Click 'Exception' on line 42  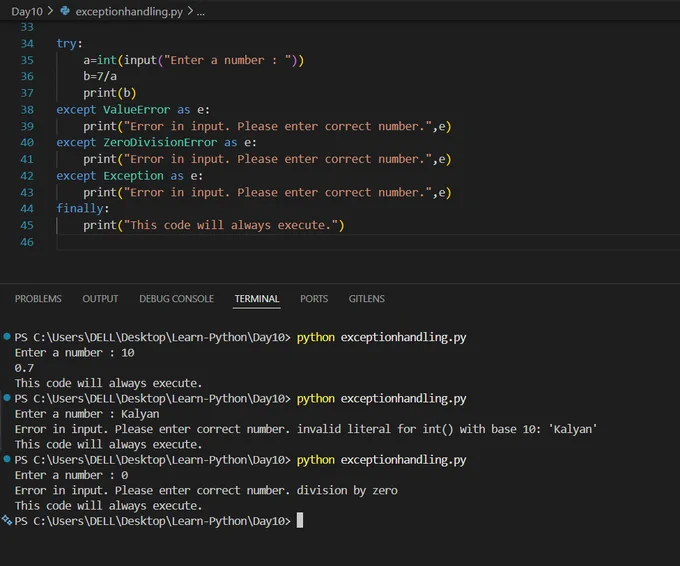(133, 176)
